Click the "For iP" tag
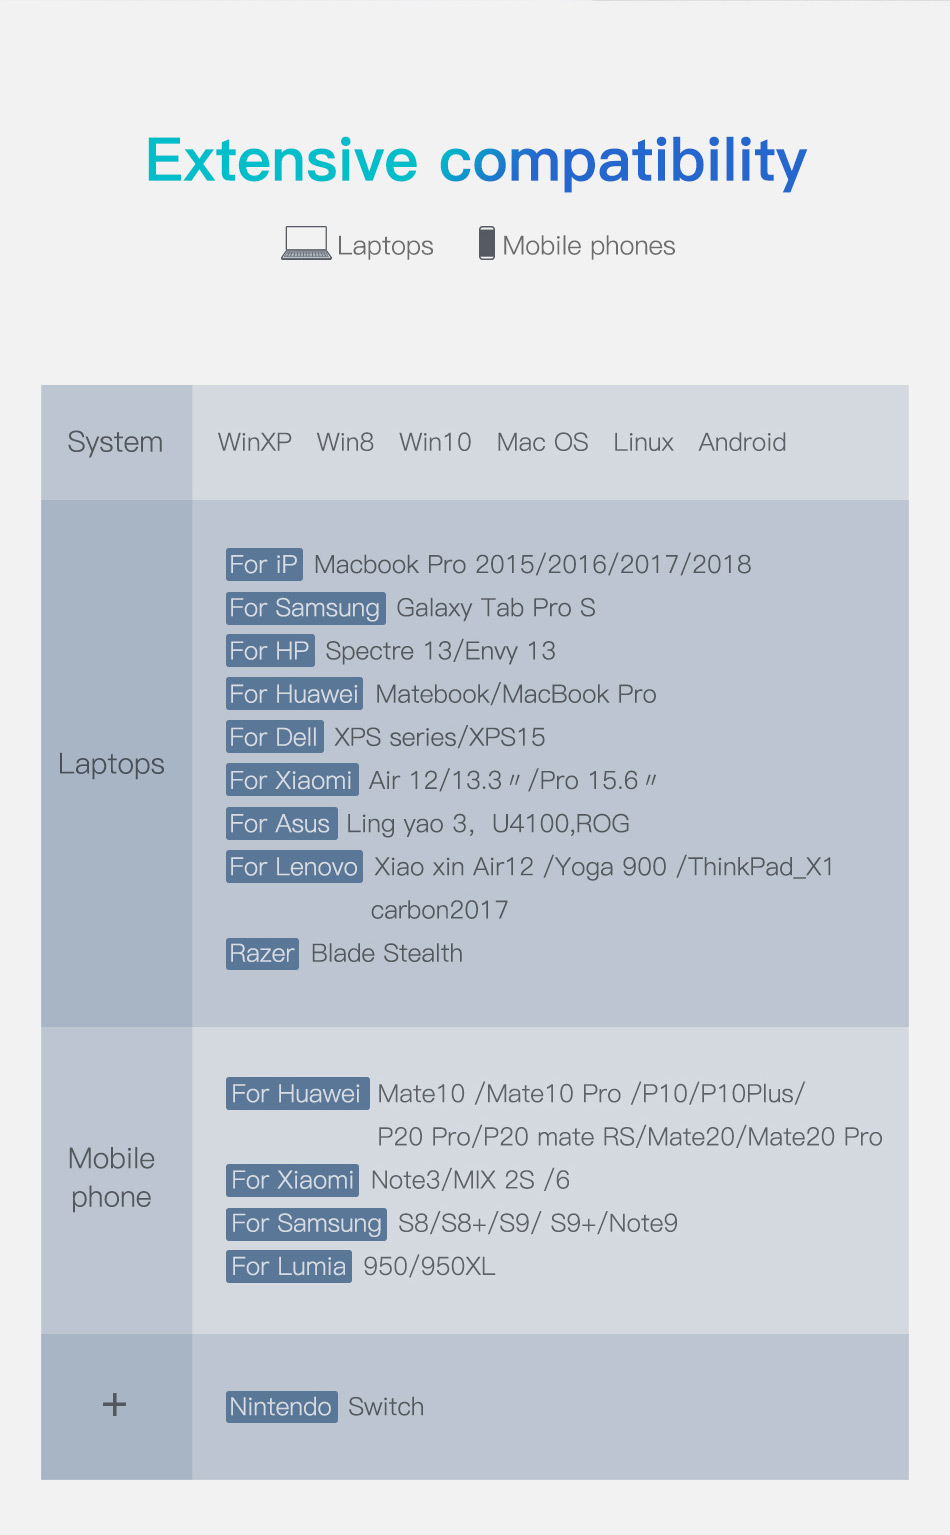This screenshot has width=950, height=1535. (264, 564)
